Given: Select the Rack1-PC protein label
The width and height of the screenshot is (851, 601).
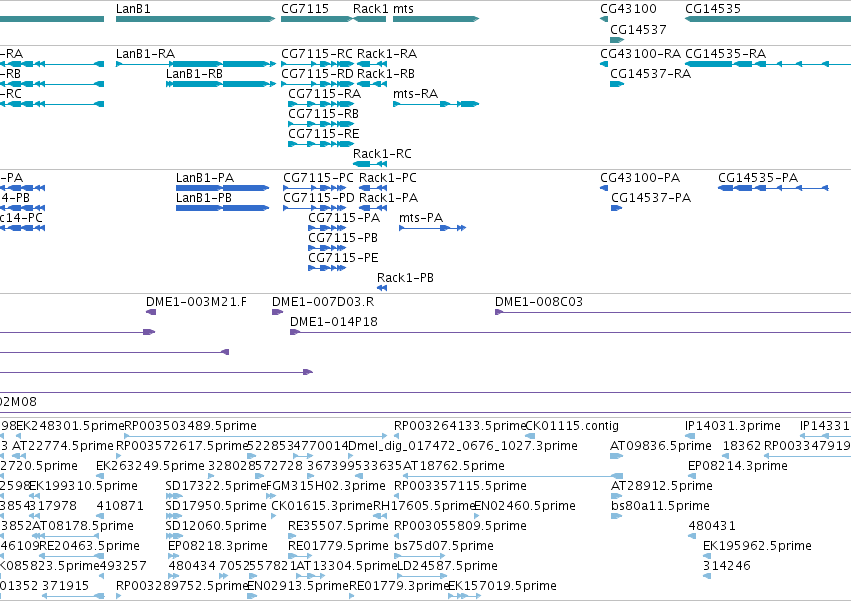Looking at the screenshot, I should click(388, 178).
